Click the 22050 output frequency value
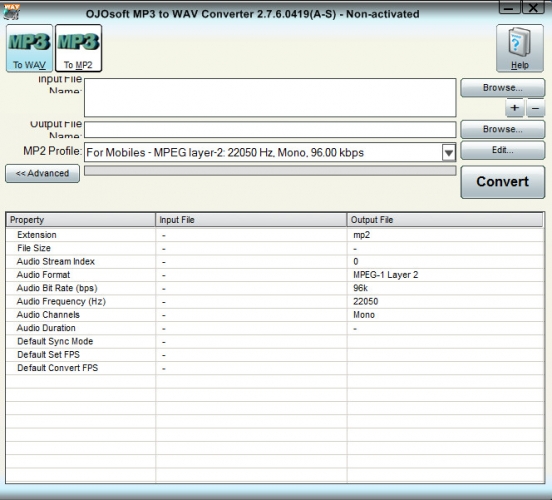This screenshot has width=552, height=500. 365,301
